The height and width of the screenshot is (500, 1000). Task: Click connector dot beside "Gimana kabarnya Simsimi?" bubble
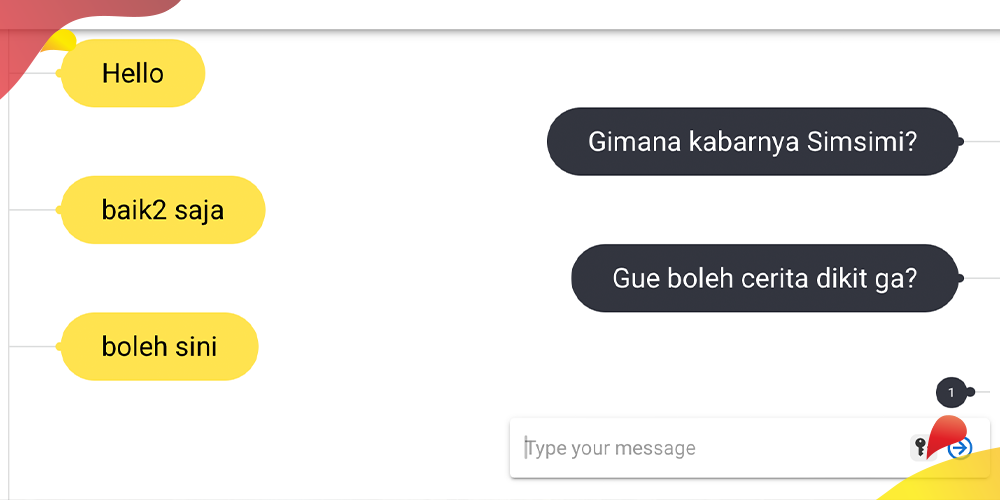(960, 142)
